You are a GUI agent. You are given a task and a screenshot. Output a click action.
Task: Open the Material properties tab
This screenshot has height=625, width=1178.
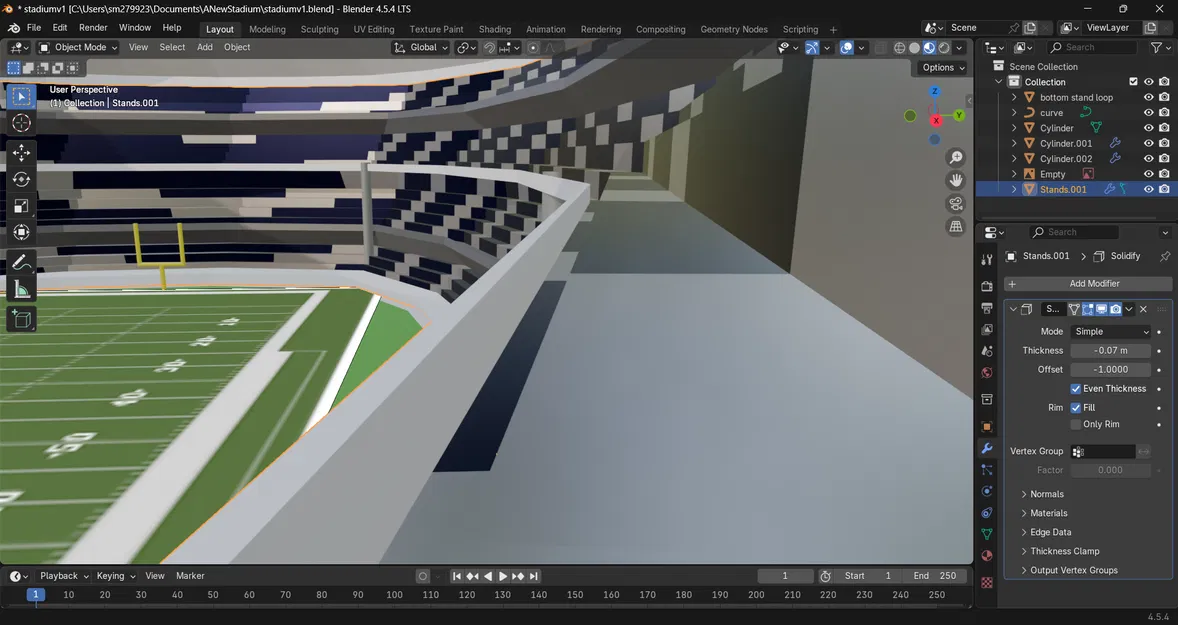[986, 555]
